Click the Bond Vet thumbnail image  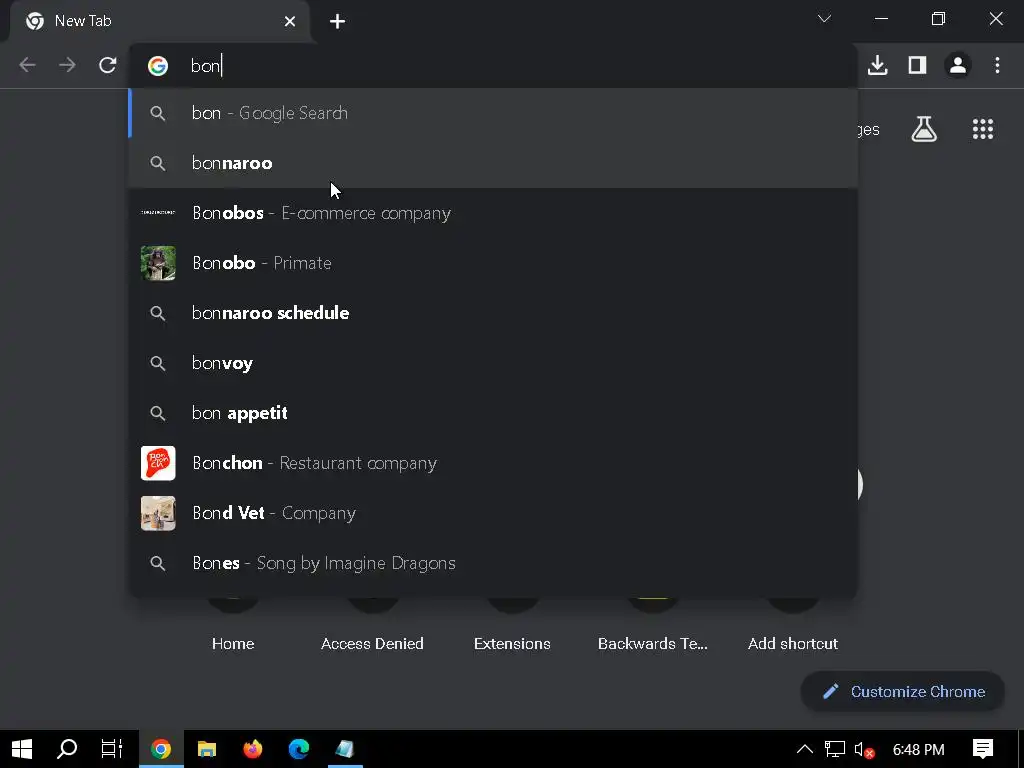click(x=158, y=513)
